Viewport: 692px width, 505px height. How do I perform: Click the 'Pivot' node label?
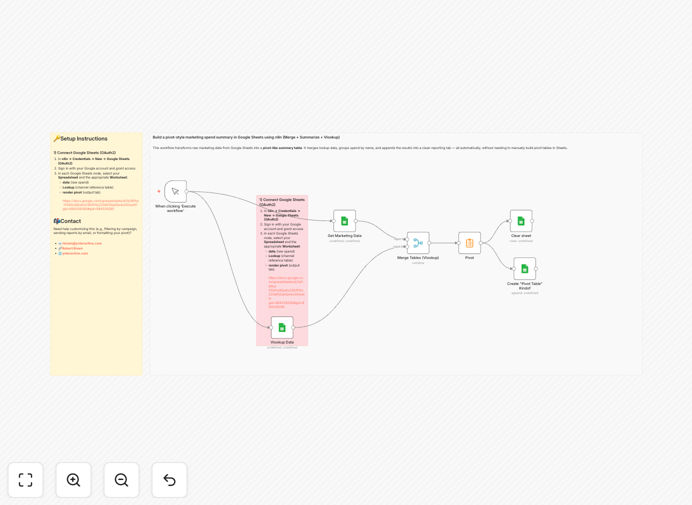(470, 258)
